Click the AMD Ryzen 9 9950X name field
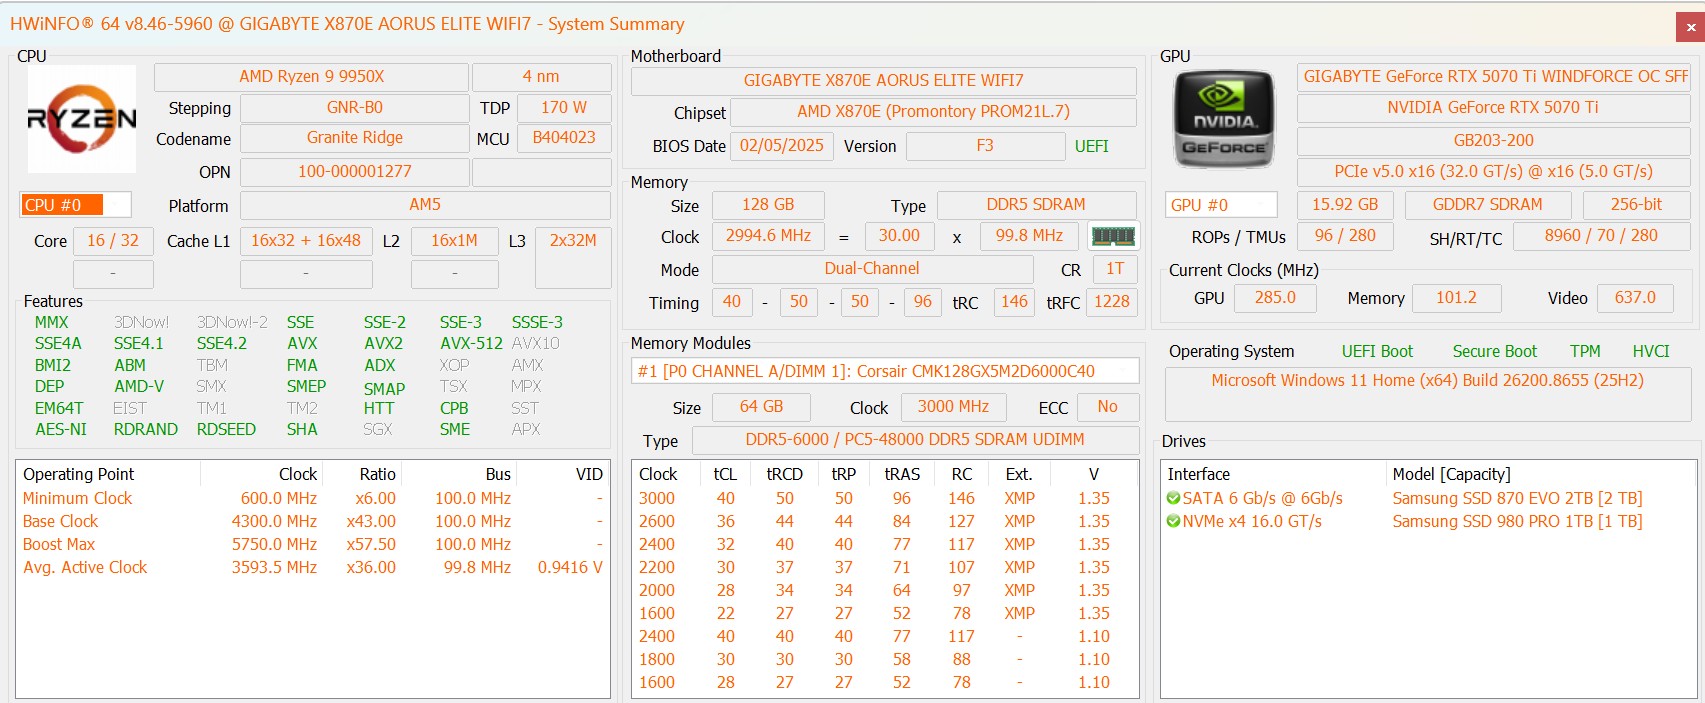Screen dimensions: 1705x703 (311, 77)
